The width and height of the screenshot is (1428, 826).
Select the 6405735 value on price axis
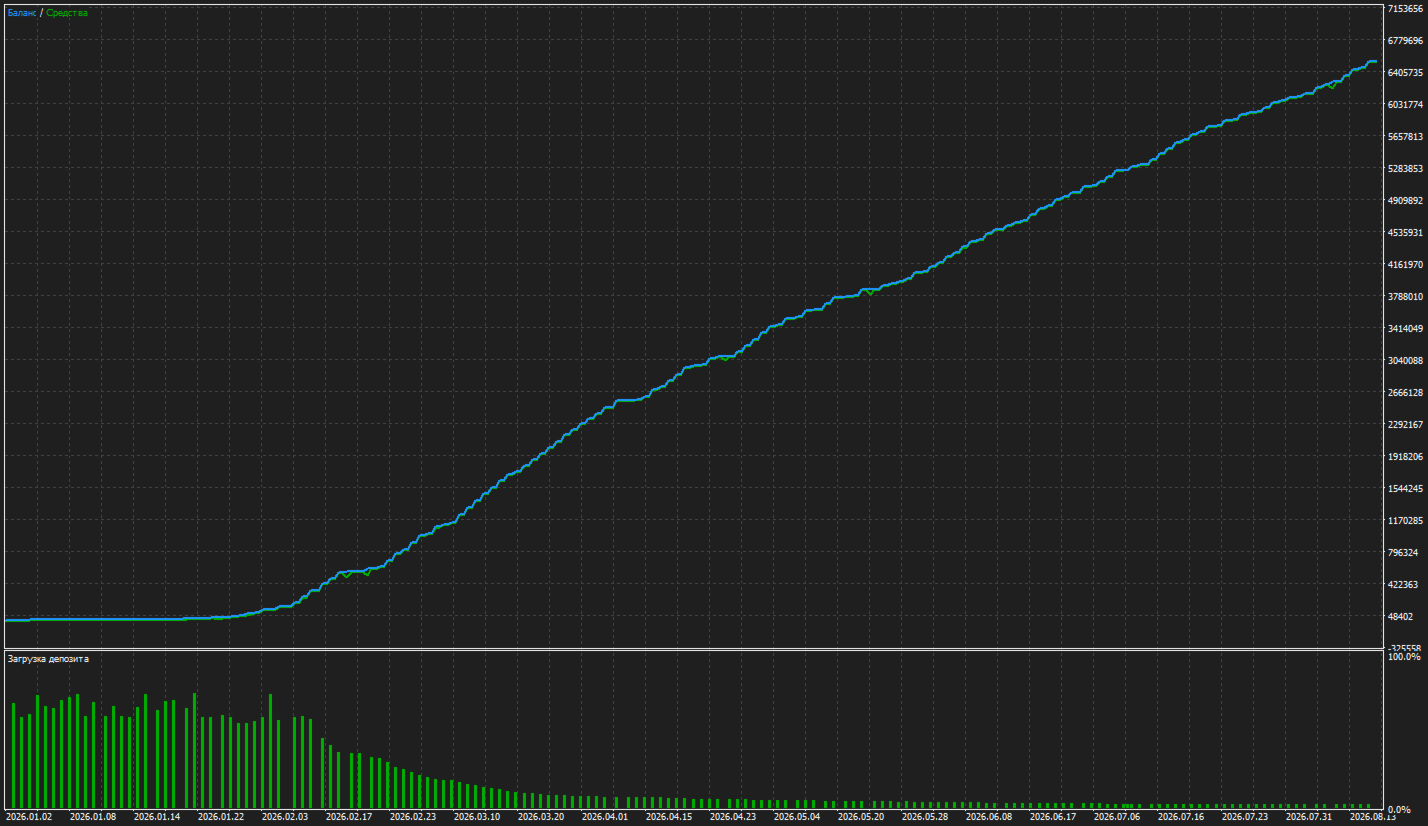click(x=1405, y=73)
